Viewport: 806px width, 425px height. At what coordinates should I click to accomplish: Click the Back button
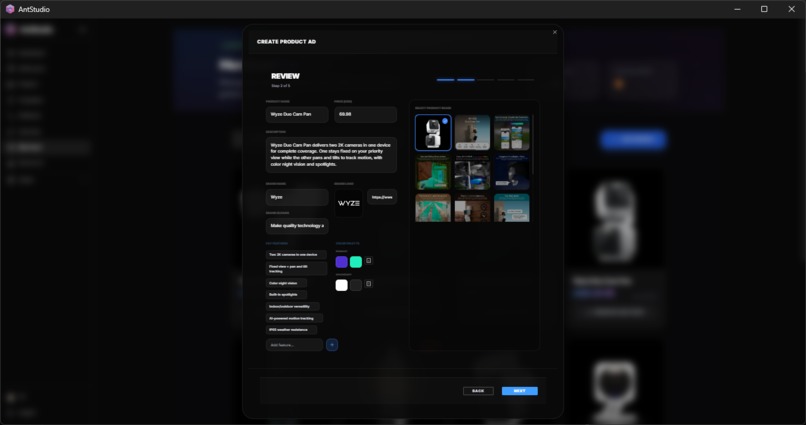tap(478, 391)
